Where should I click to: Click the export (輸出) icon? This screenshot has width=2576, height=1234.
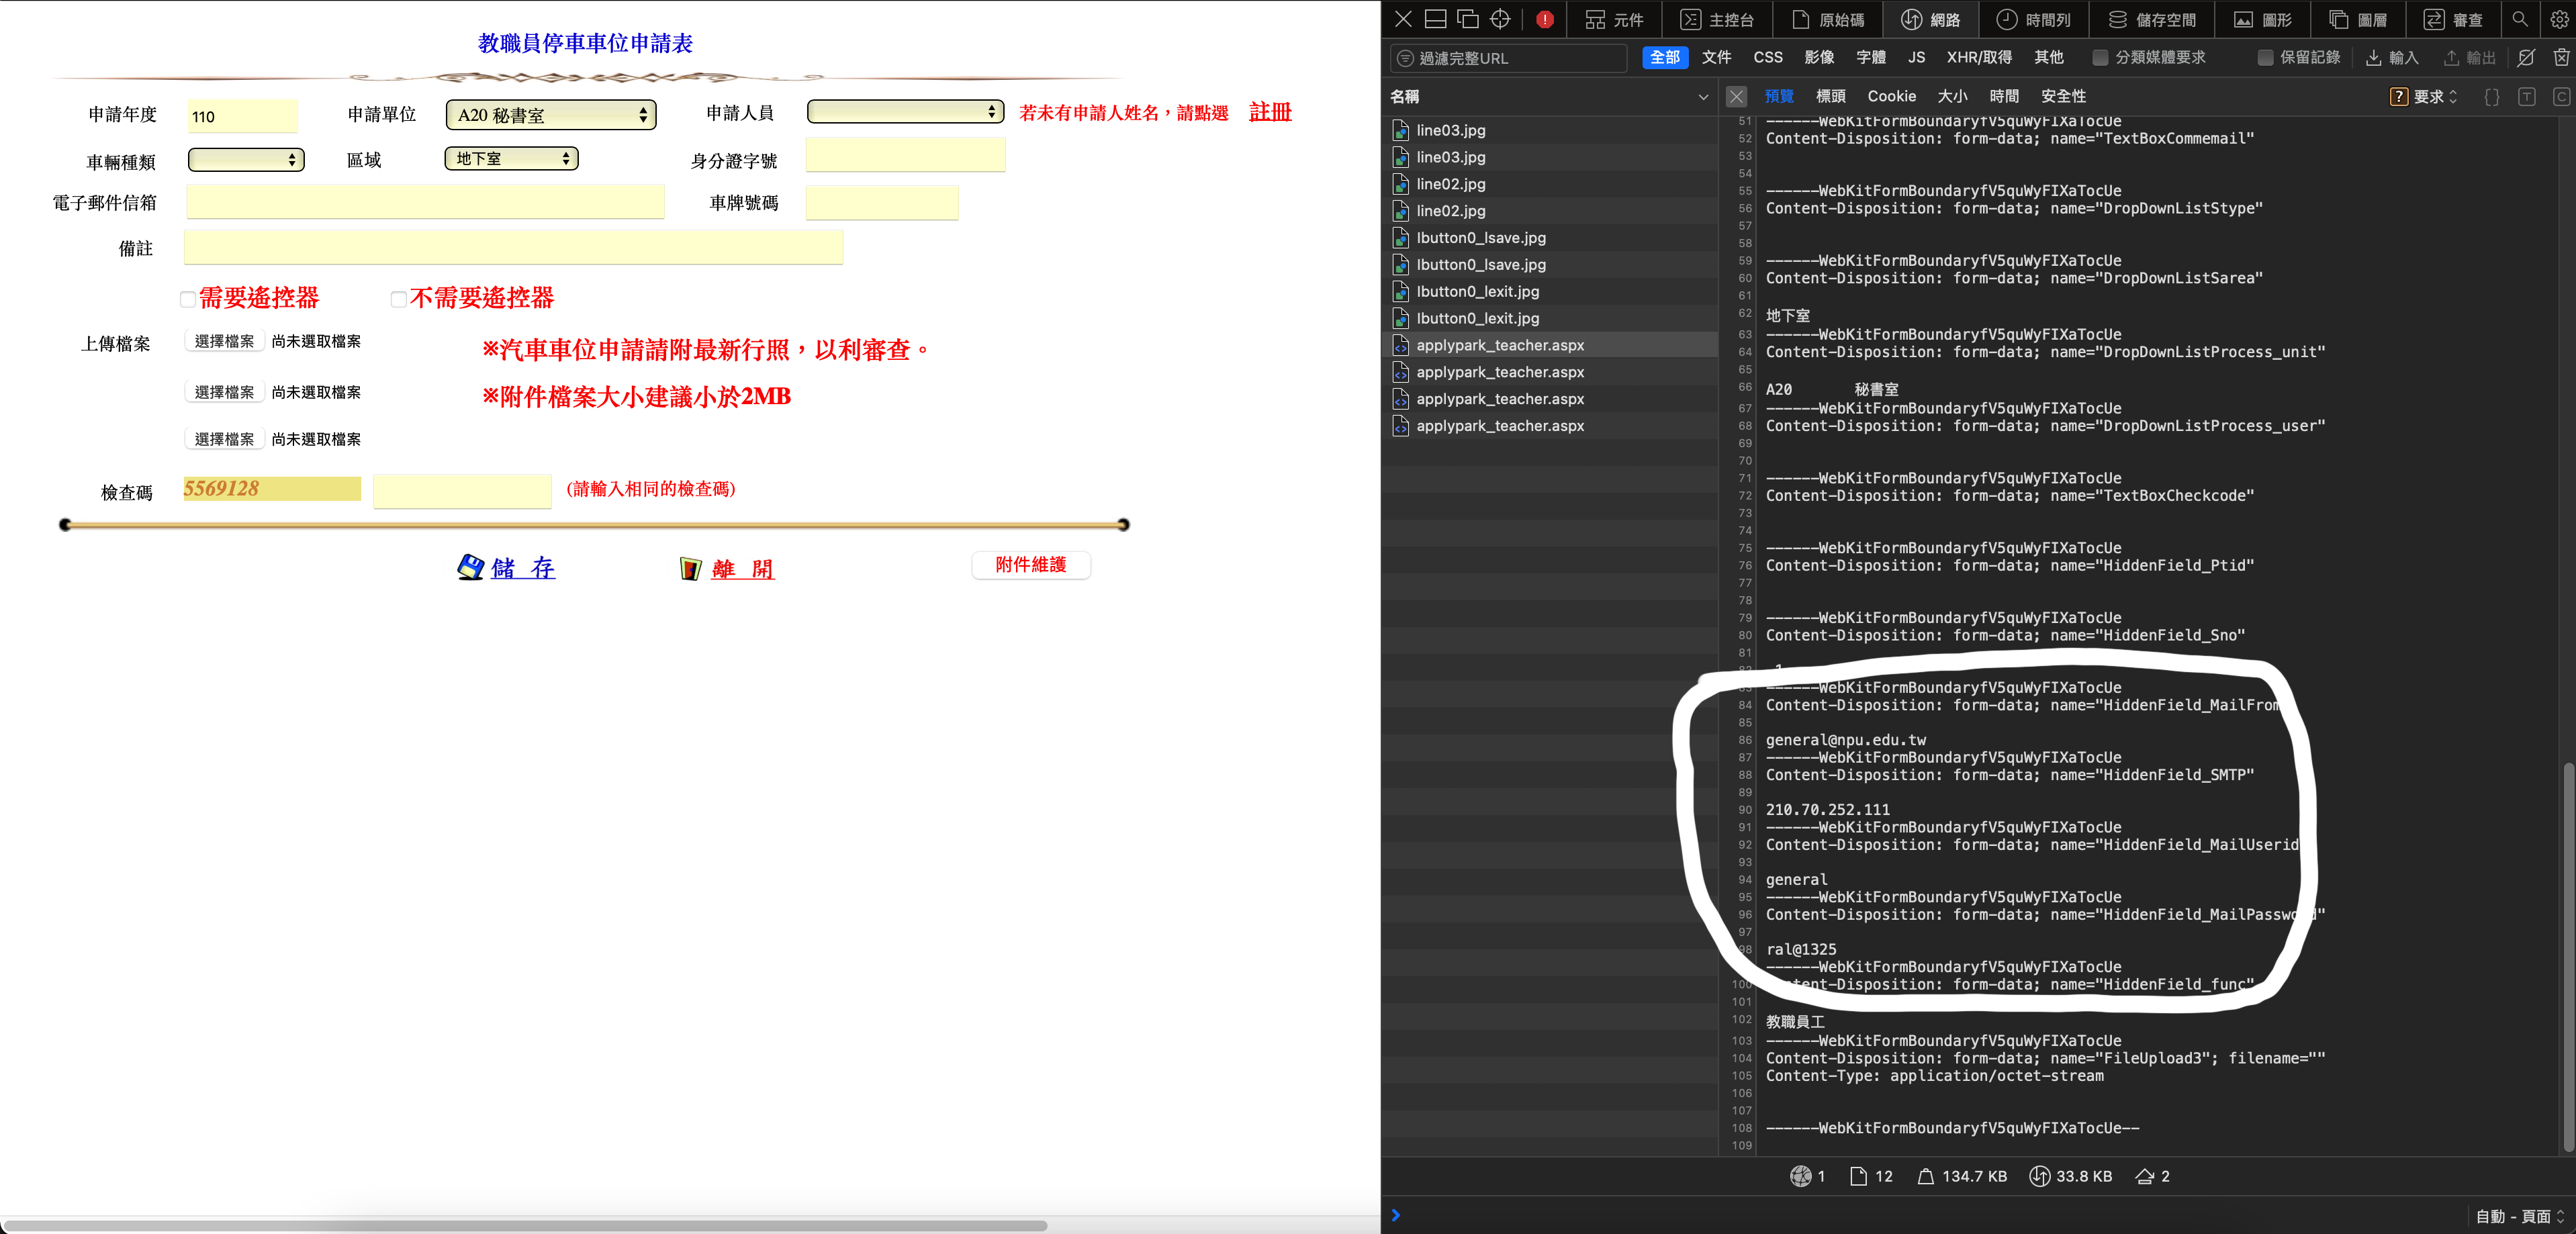[x=2451, y=57]
